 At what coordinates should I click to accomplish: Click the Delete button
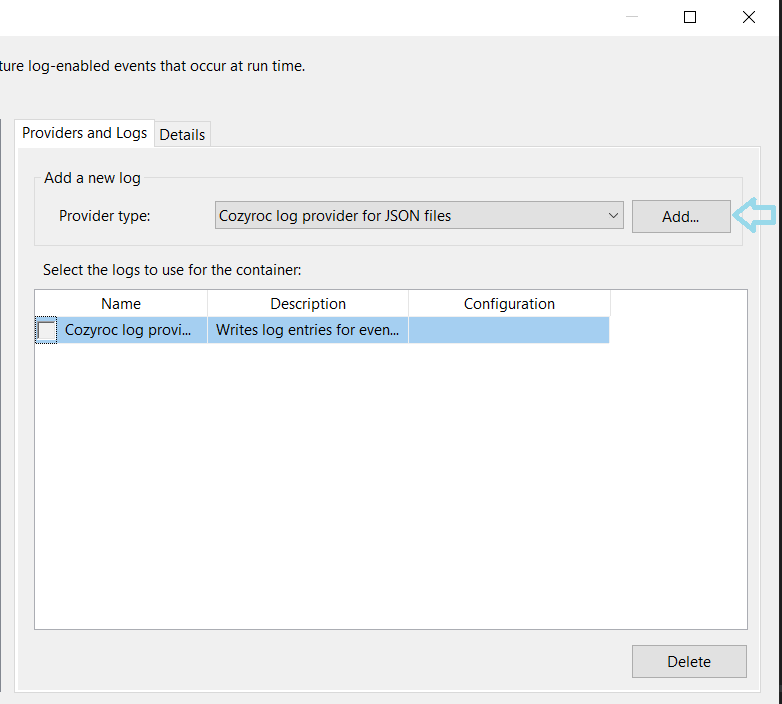[x=689, y=661]
